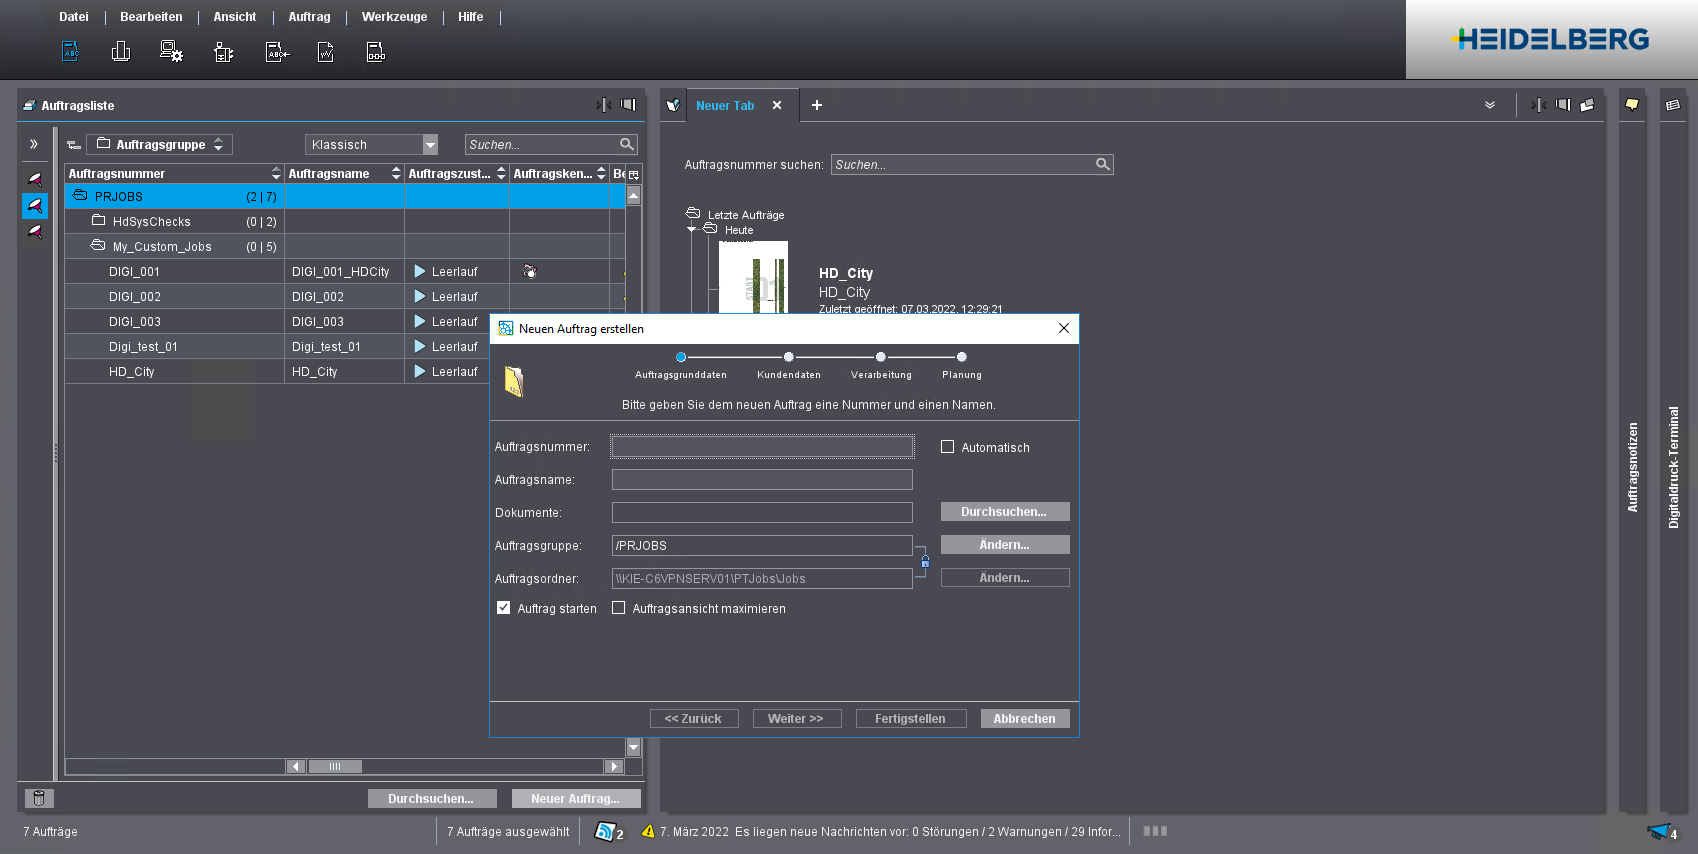Open the double-chevron overflow menu in tab bar
Screen dimensions: 1698x854
coord(1490,105)
